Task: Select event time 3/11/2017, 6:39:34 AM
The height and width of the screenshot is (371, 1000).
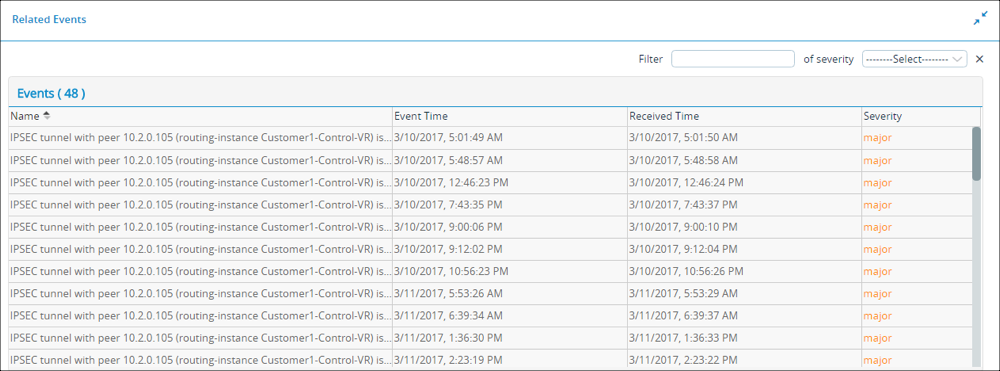Action: (x=448, y=316)
